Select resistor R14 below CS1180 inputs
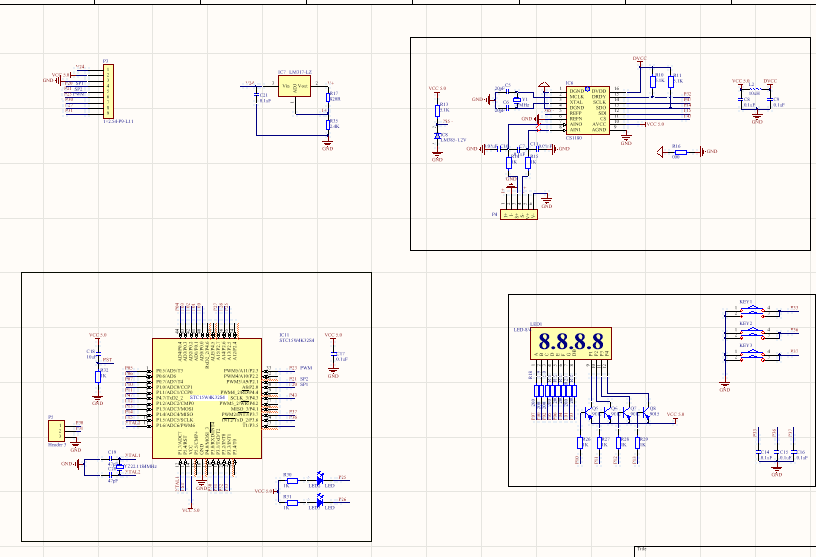Image resolution: width=816 pixels, height=557 pixels. pyautogui.click(x=509, y=163)
